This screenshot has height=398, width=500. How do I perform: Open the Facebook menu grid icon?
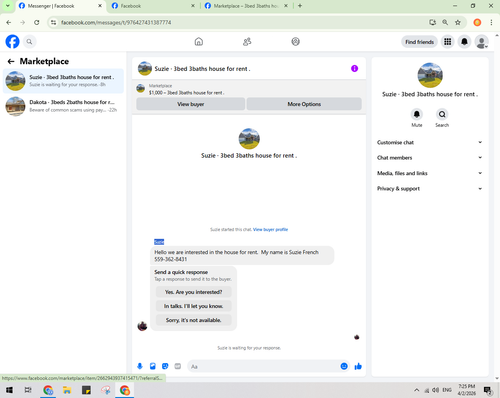point(448,42)
